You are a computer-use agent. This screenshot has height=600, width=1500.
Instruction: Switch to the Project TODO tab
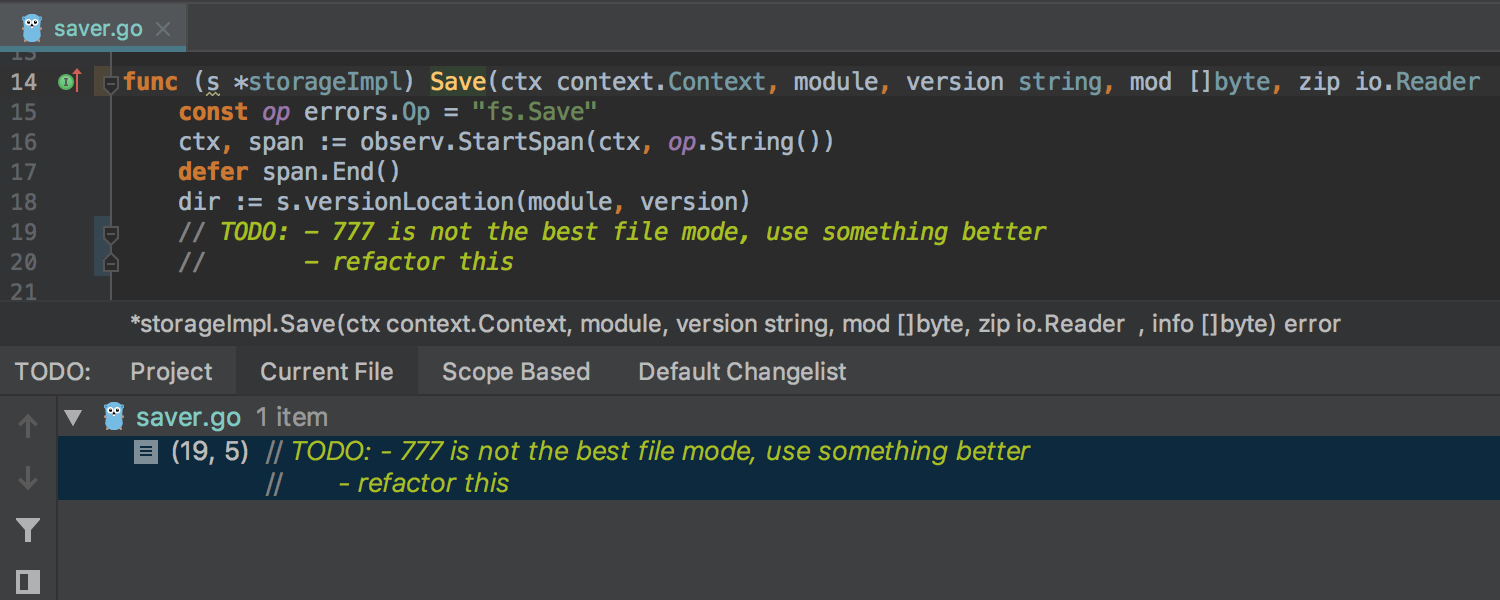(x=171, y=372)
